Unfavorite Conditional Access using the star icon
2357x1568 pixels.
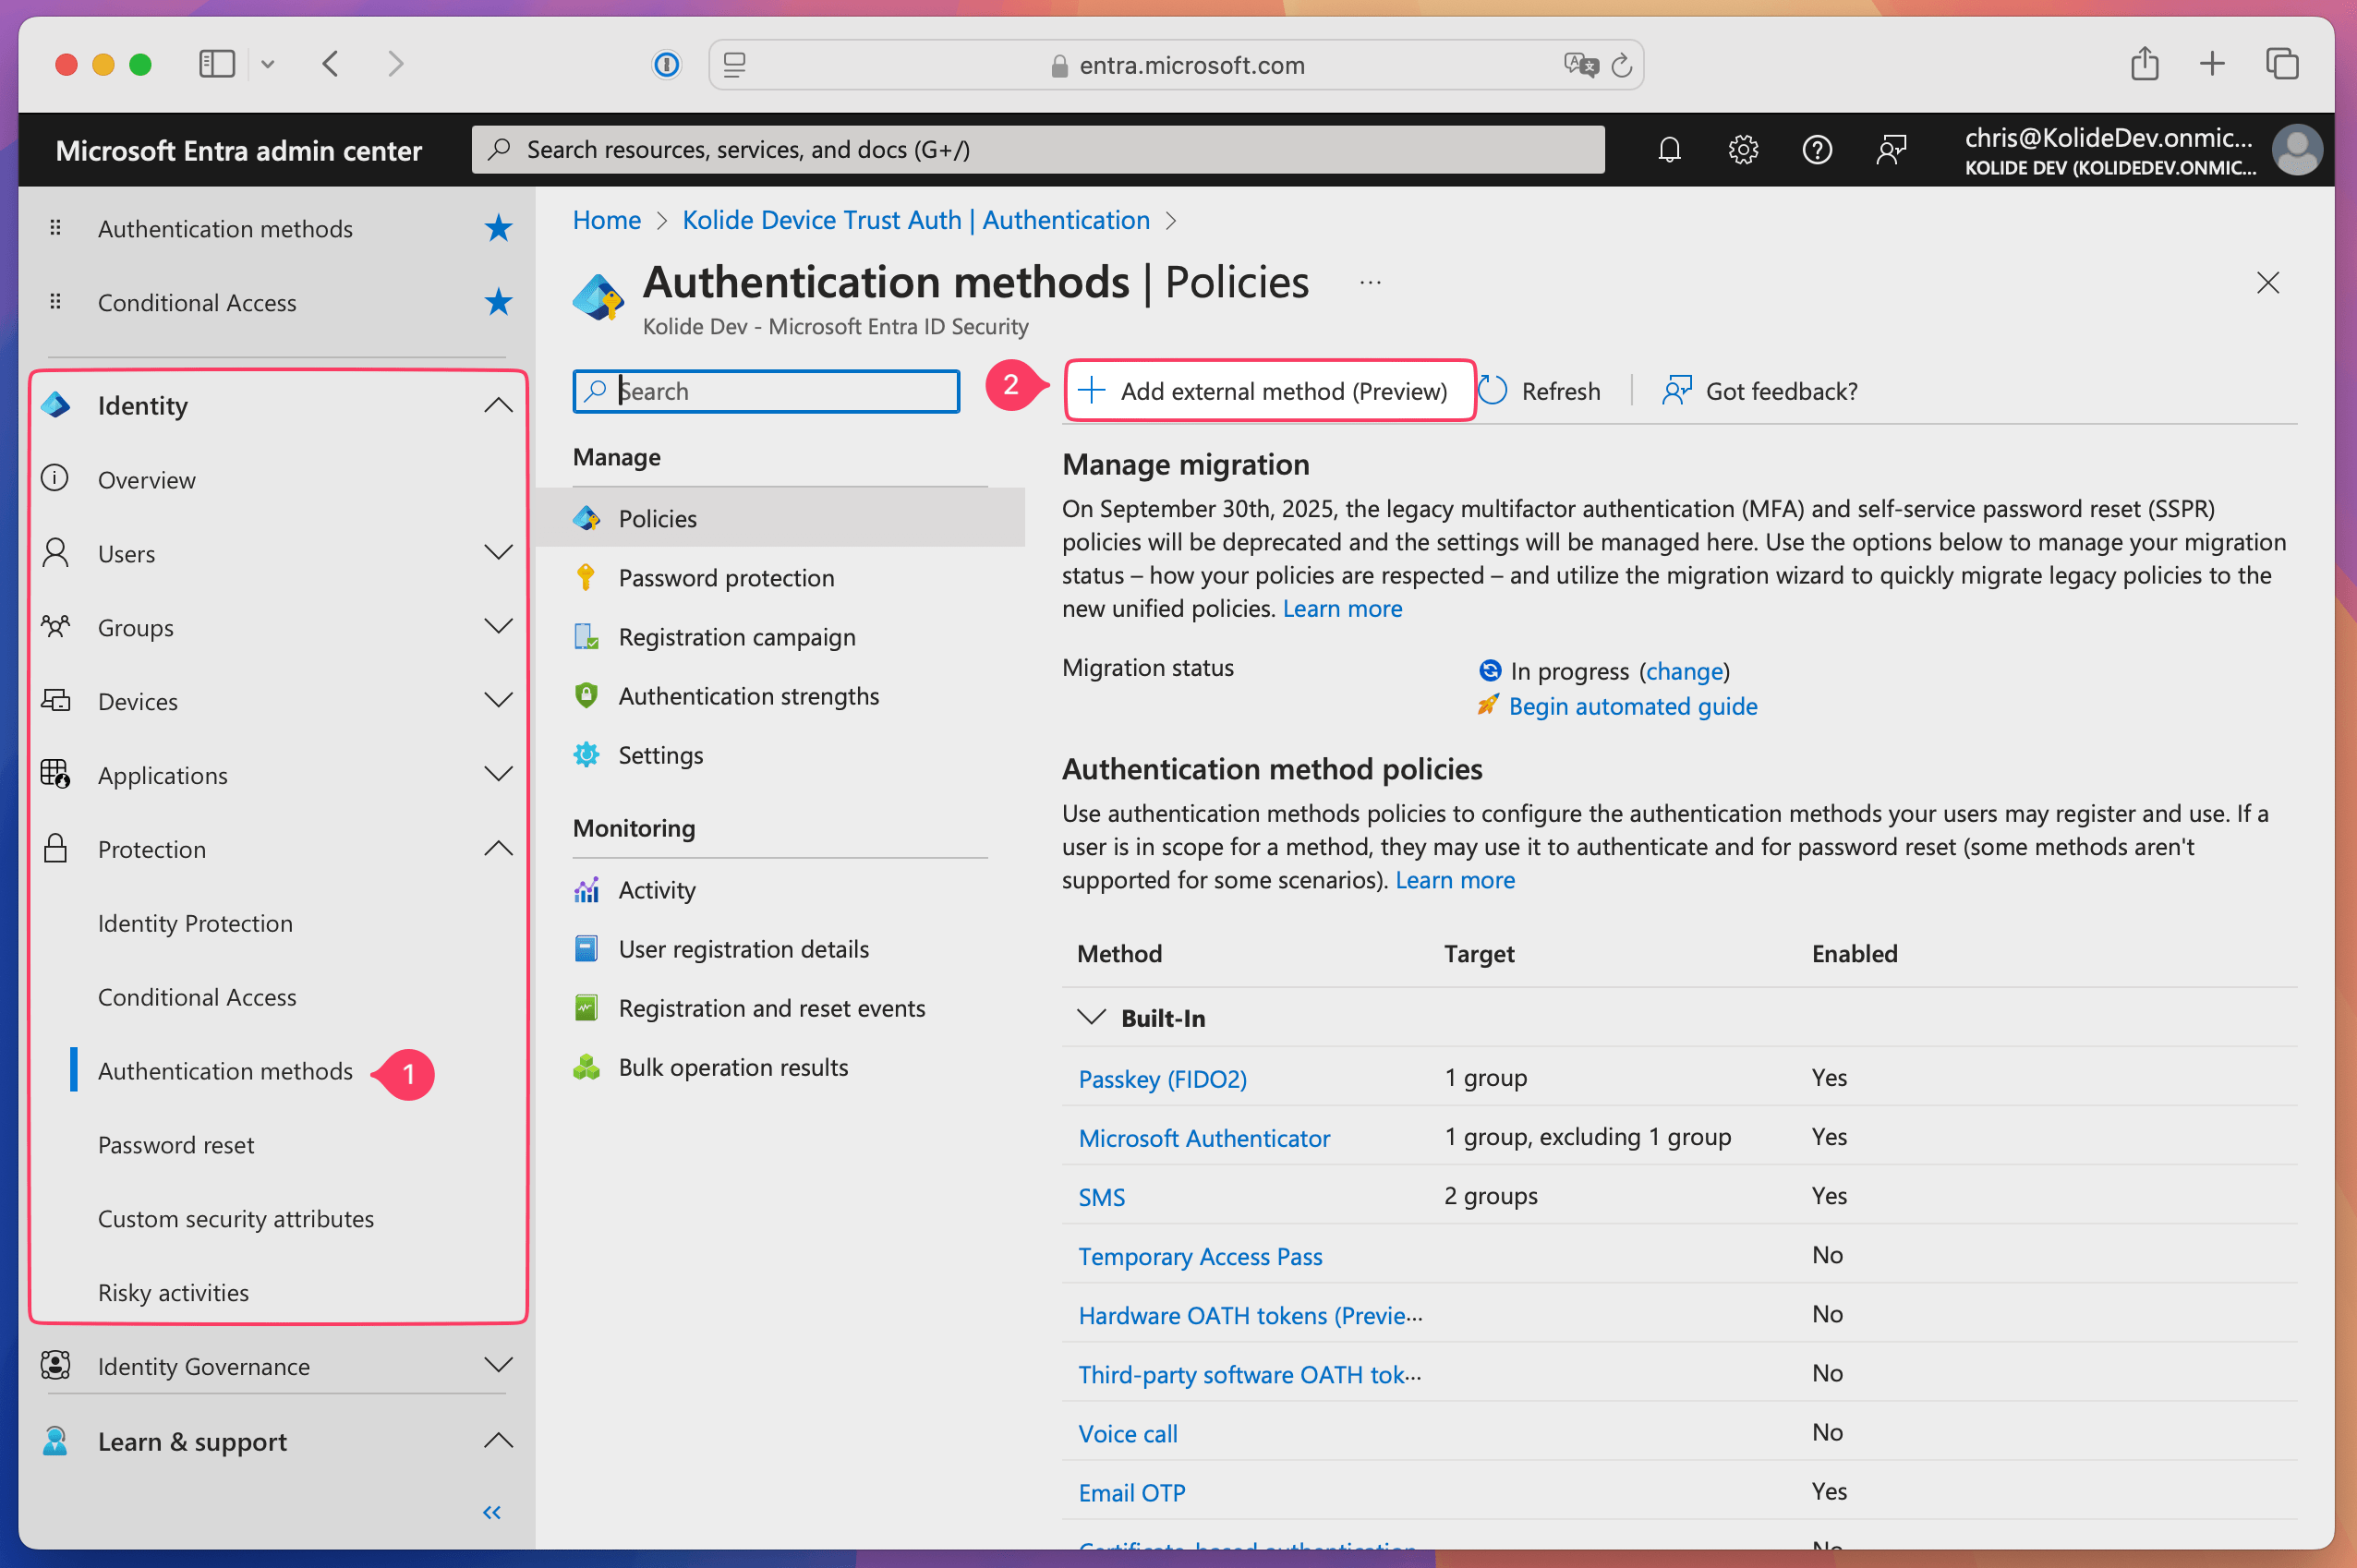(498, 302)
